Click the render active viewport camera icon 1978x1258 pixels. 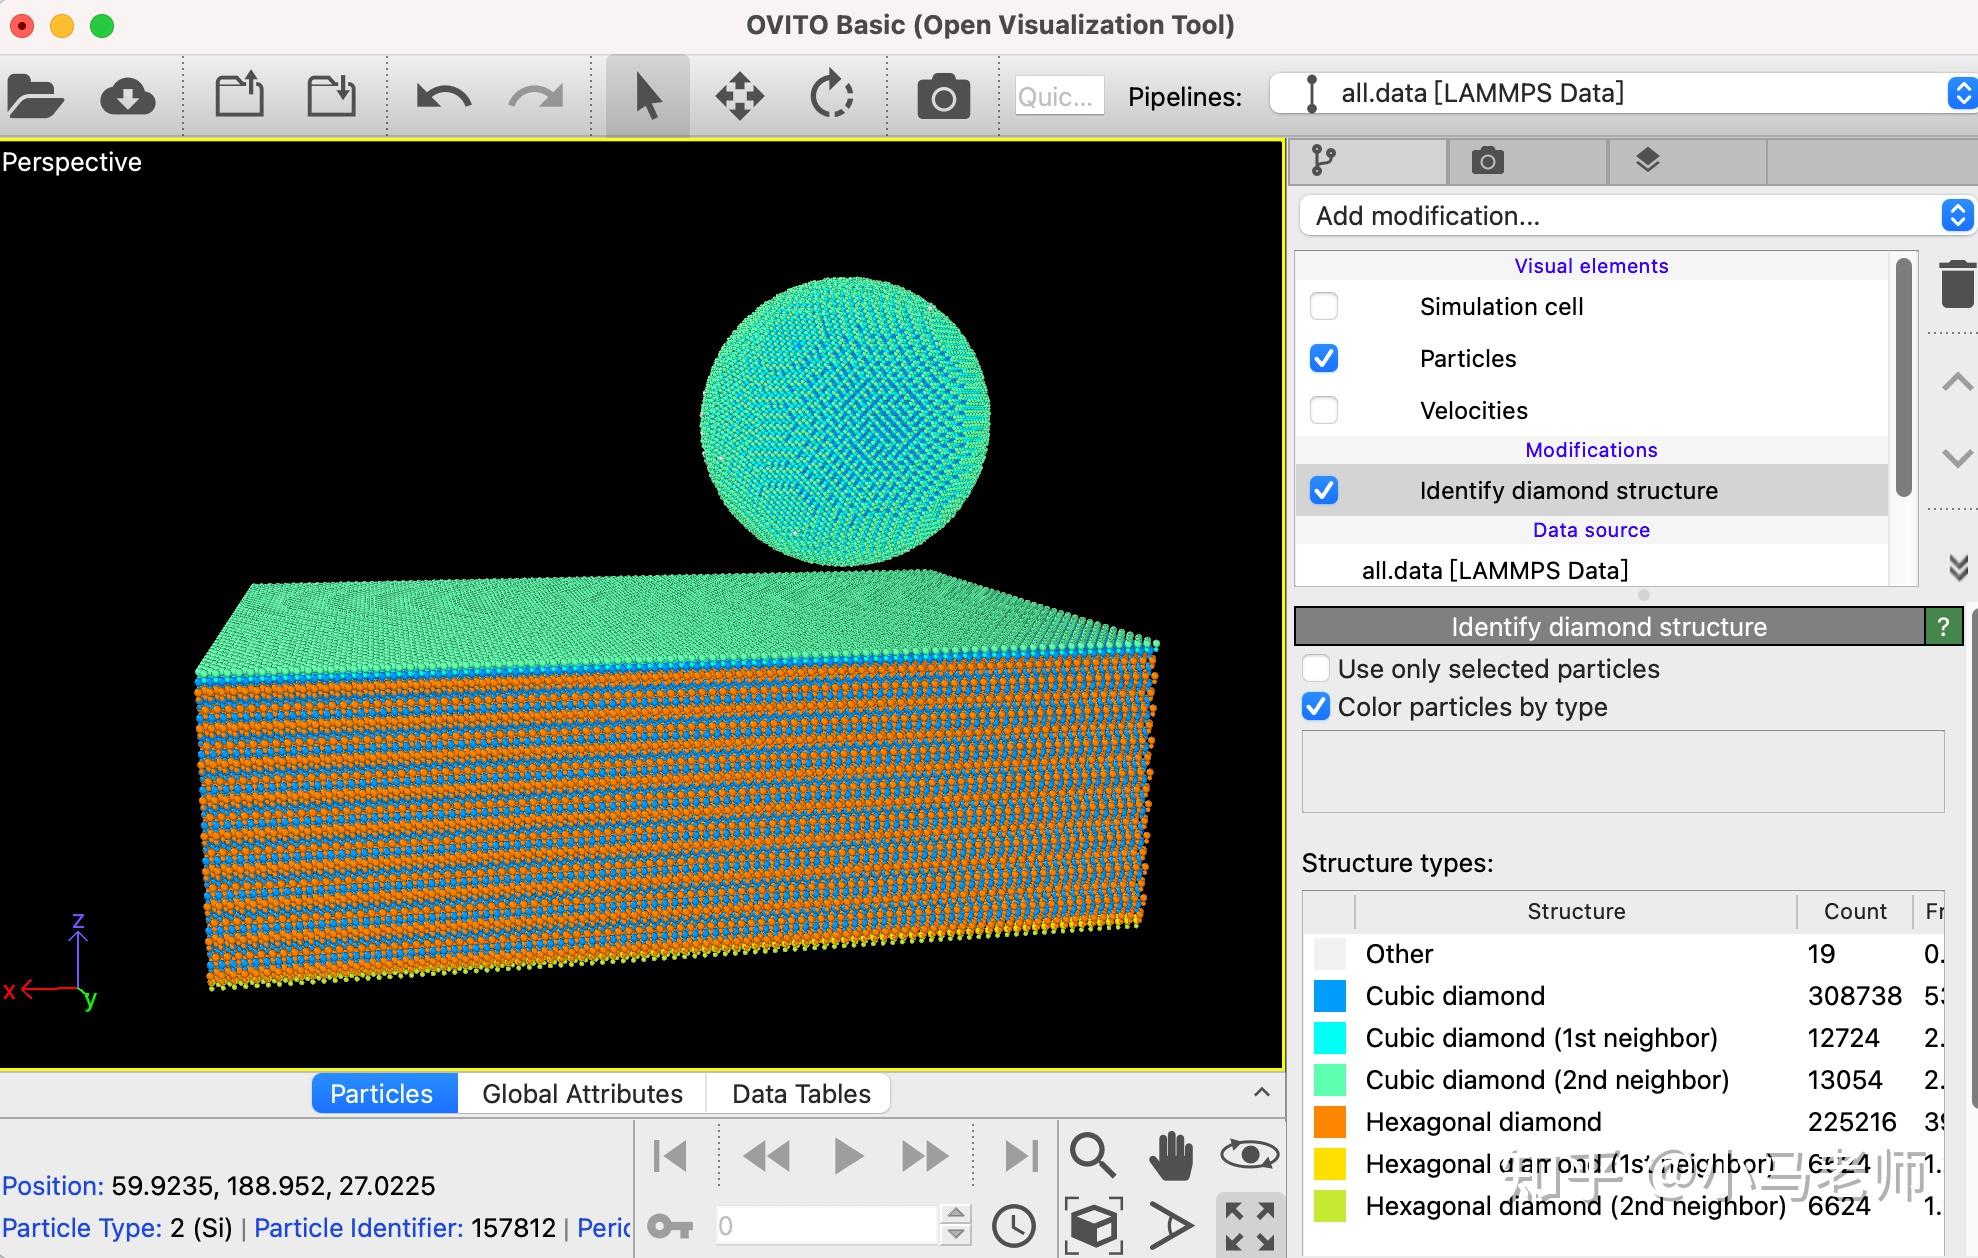coord(942,97)
